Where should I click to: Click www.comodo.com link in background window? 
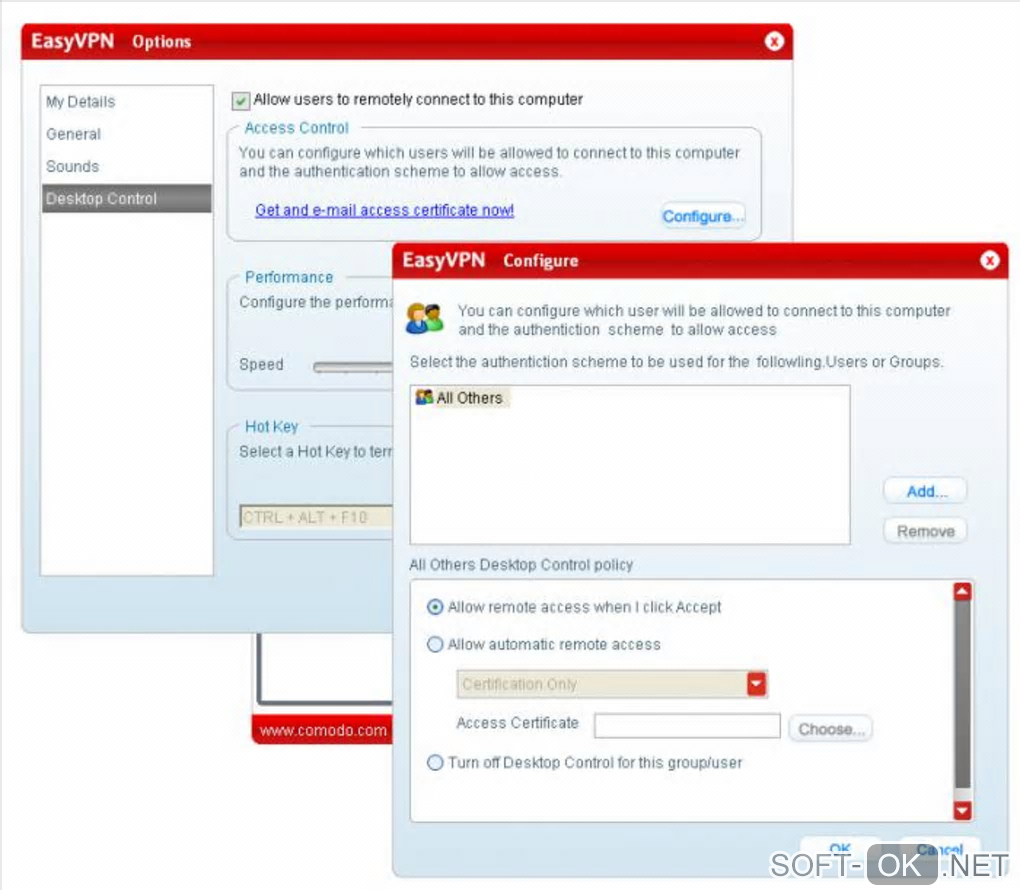click(x=323, y=730)
